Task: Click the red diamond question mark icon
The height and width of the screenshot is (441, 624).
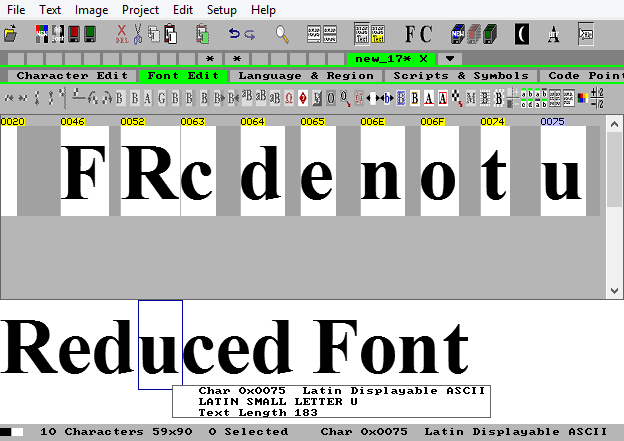Action: point(303,98)
